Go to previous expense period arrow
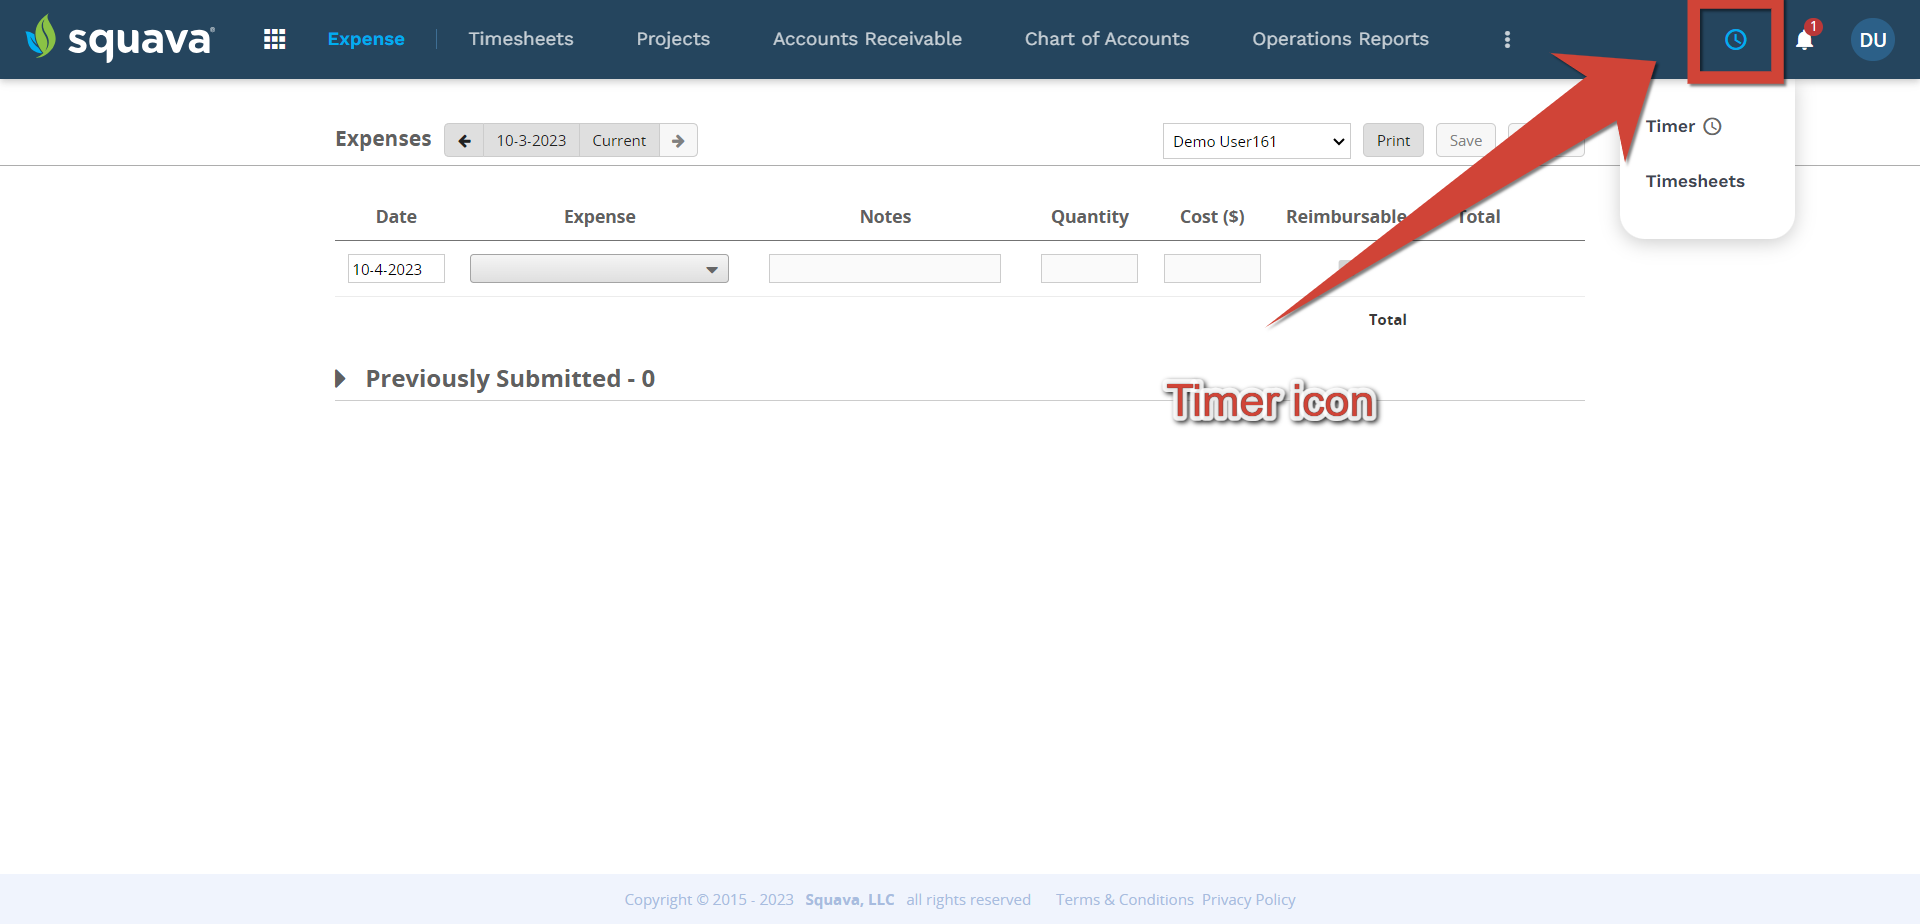This screenshot has height=924, width=1920. [464, 140]
